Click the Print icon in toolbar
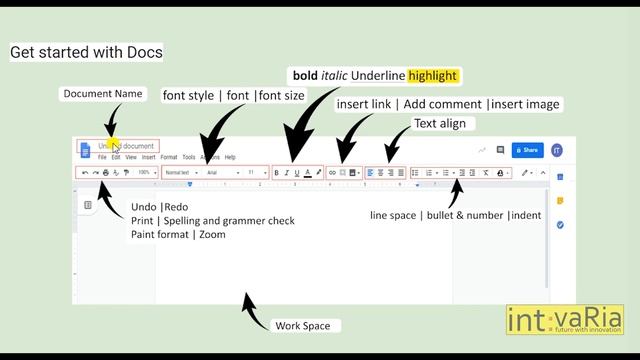Viewport: 640px width, 360px height. [106, 173]
